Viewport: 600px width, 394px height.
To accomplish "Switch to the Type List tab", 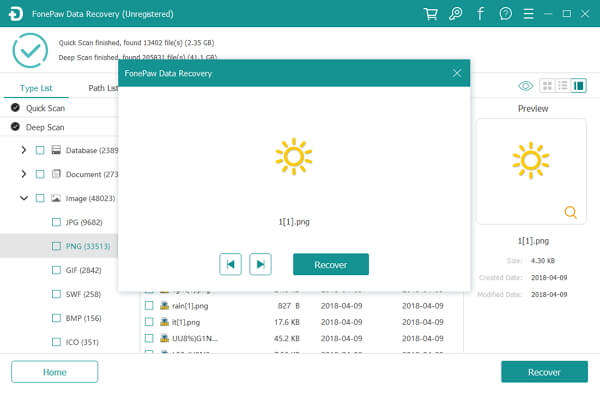I will [36, 88].
